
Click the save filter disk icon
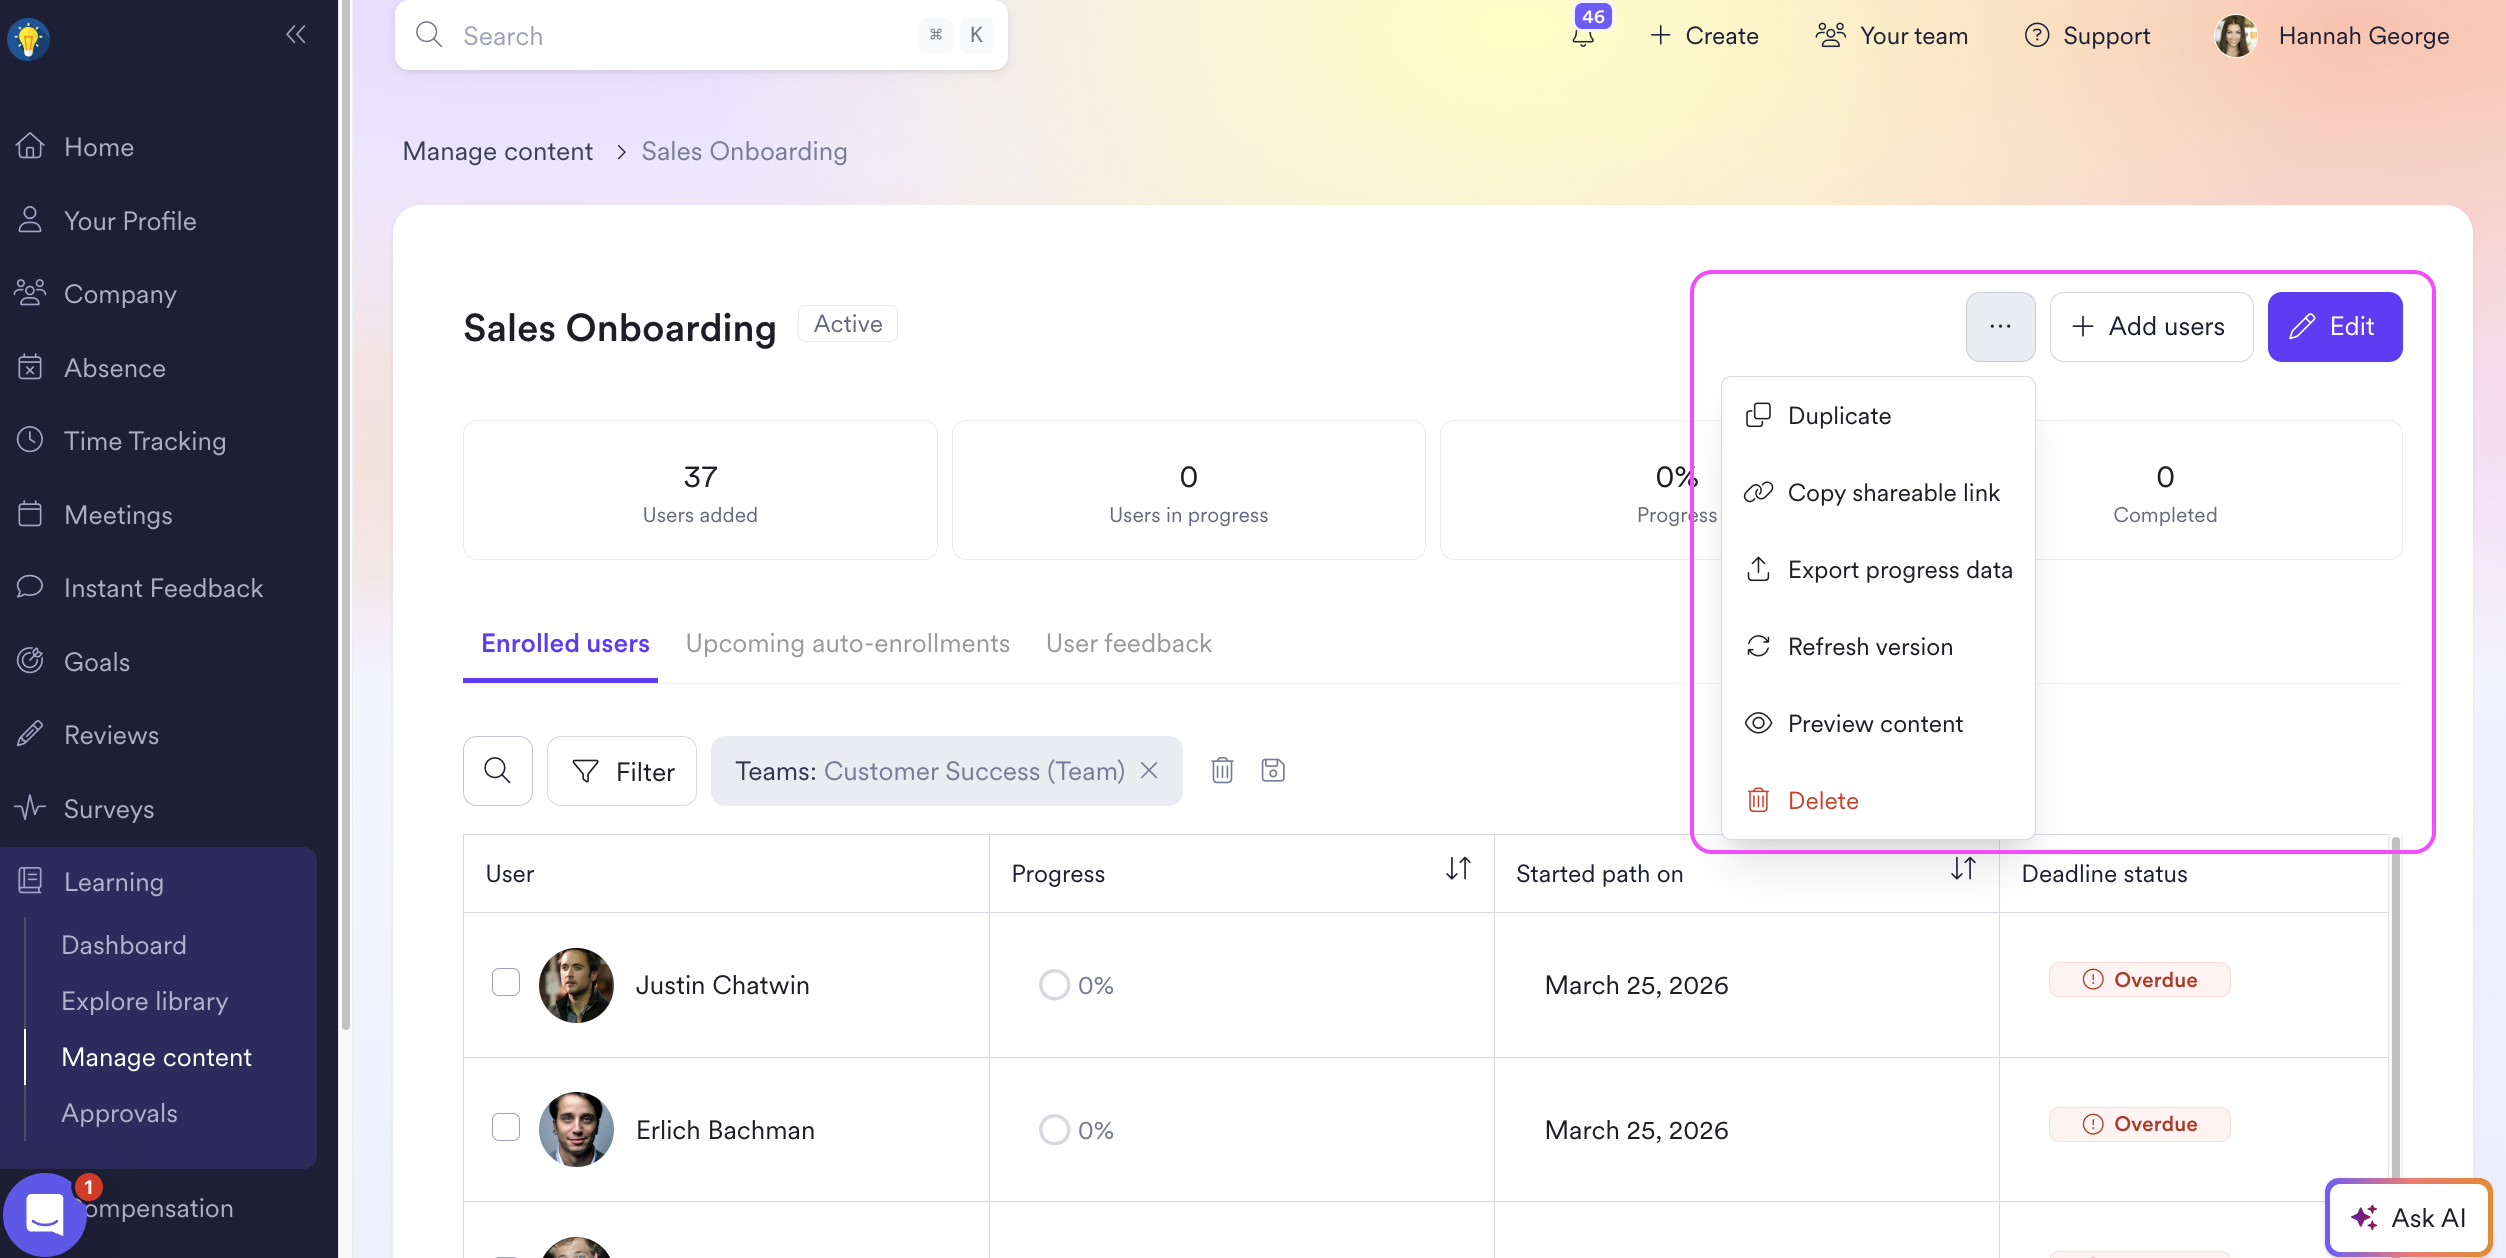[1273, 770]
